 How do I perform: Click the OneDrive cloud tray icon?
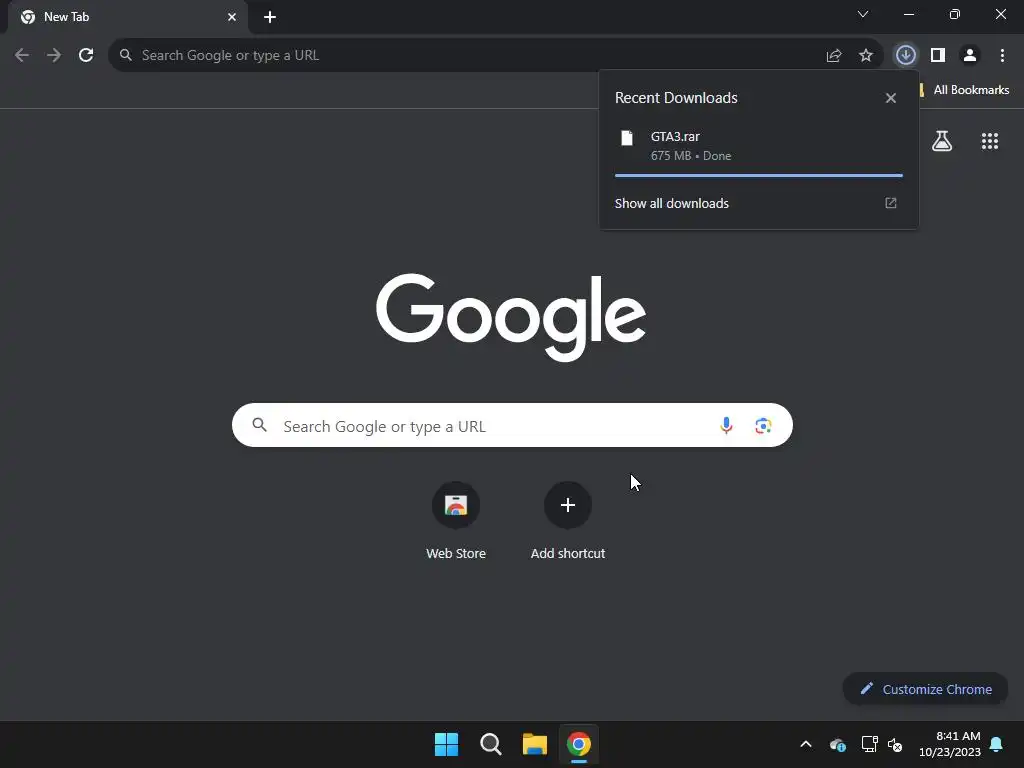838,744
